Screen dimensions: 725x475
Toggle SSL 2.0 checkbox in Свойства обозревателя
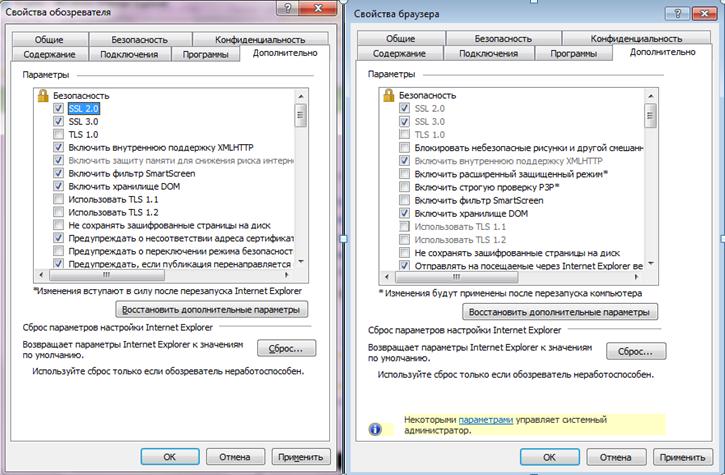(x=58, y=108)
